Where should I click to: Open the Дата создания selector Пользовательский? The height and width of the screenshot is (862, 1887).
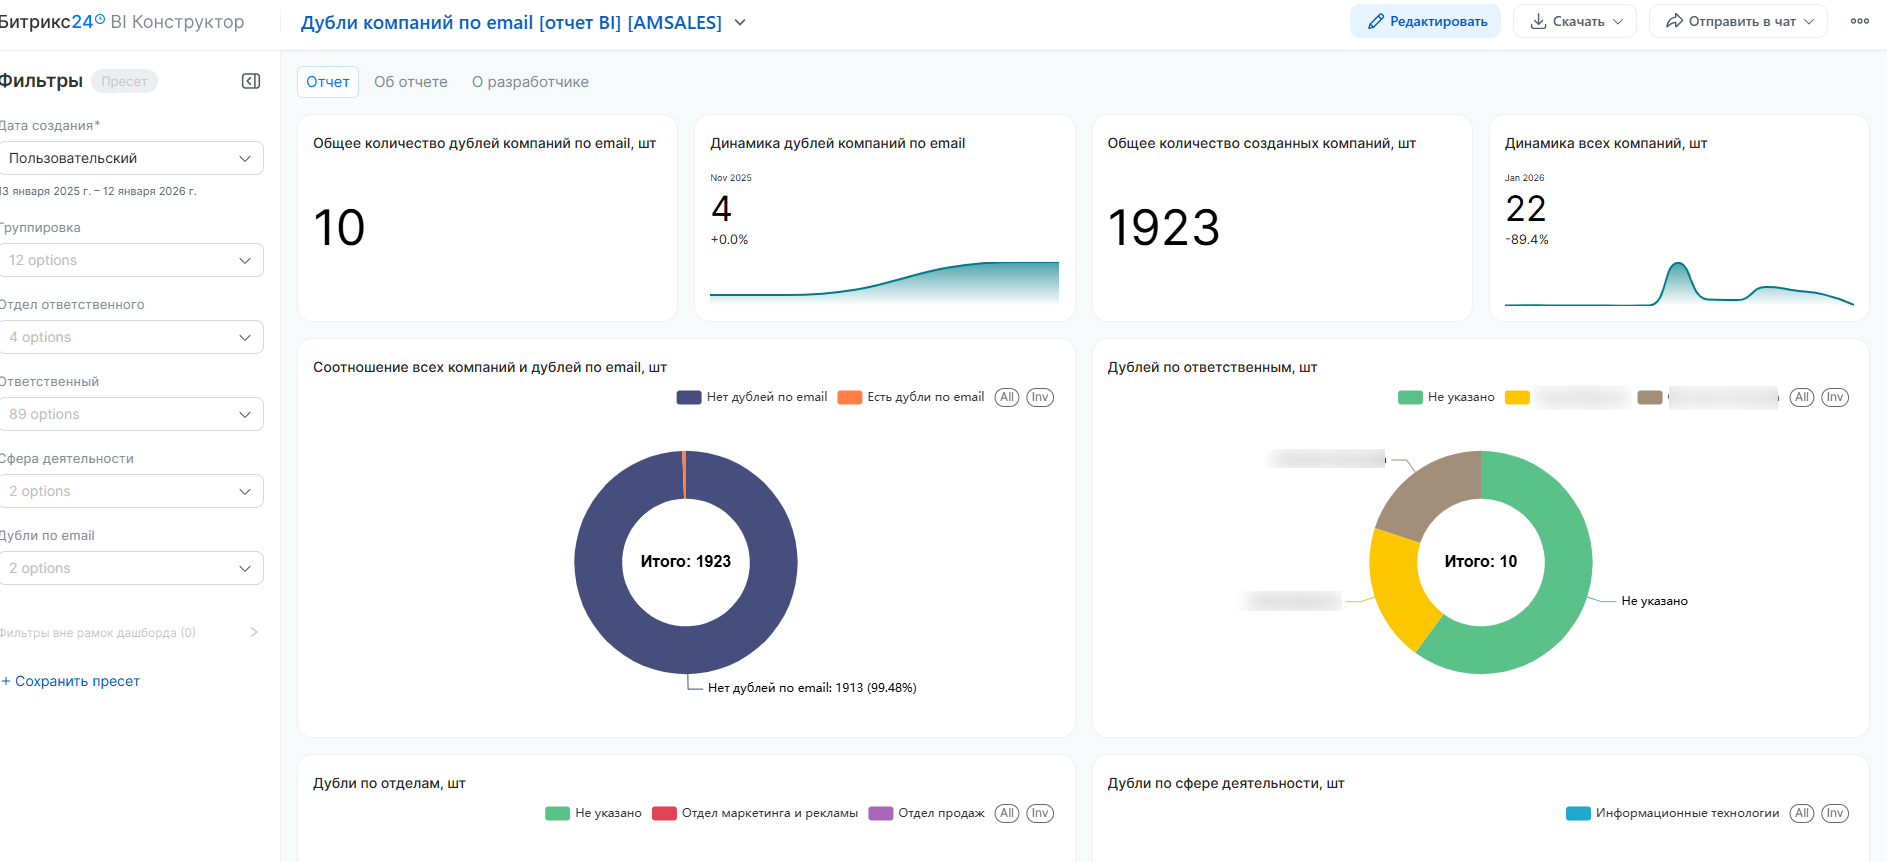pyautogui.click(x=131, y=158)
